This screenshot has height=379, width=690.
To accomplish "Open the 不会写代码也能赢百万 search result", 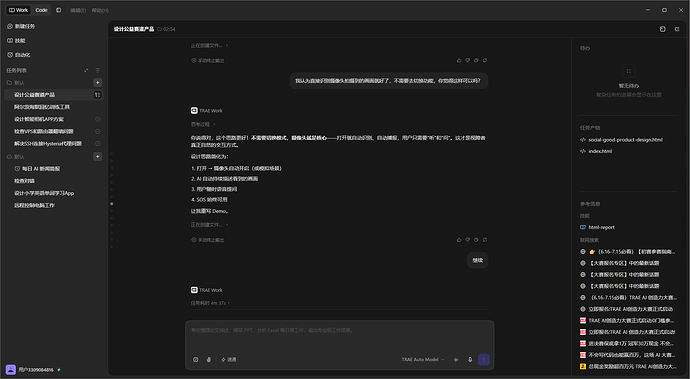I will click(628, 355).
